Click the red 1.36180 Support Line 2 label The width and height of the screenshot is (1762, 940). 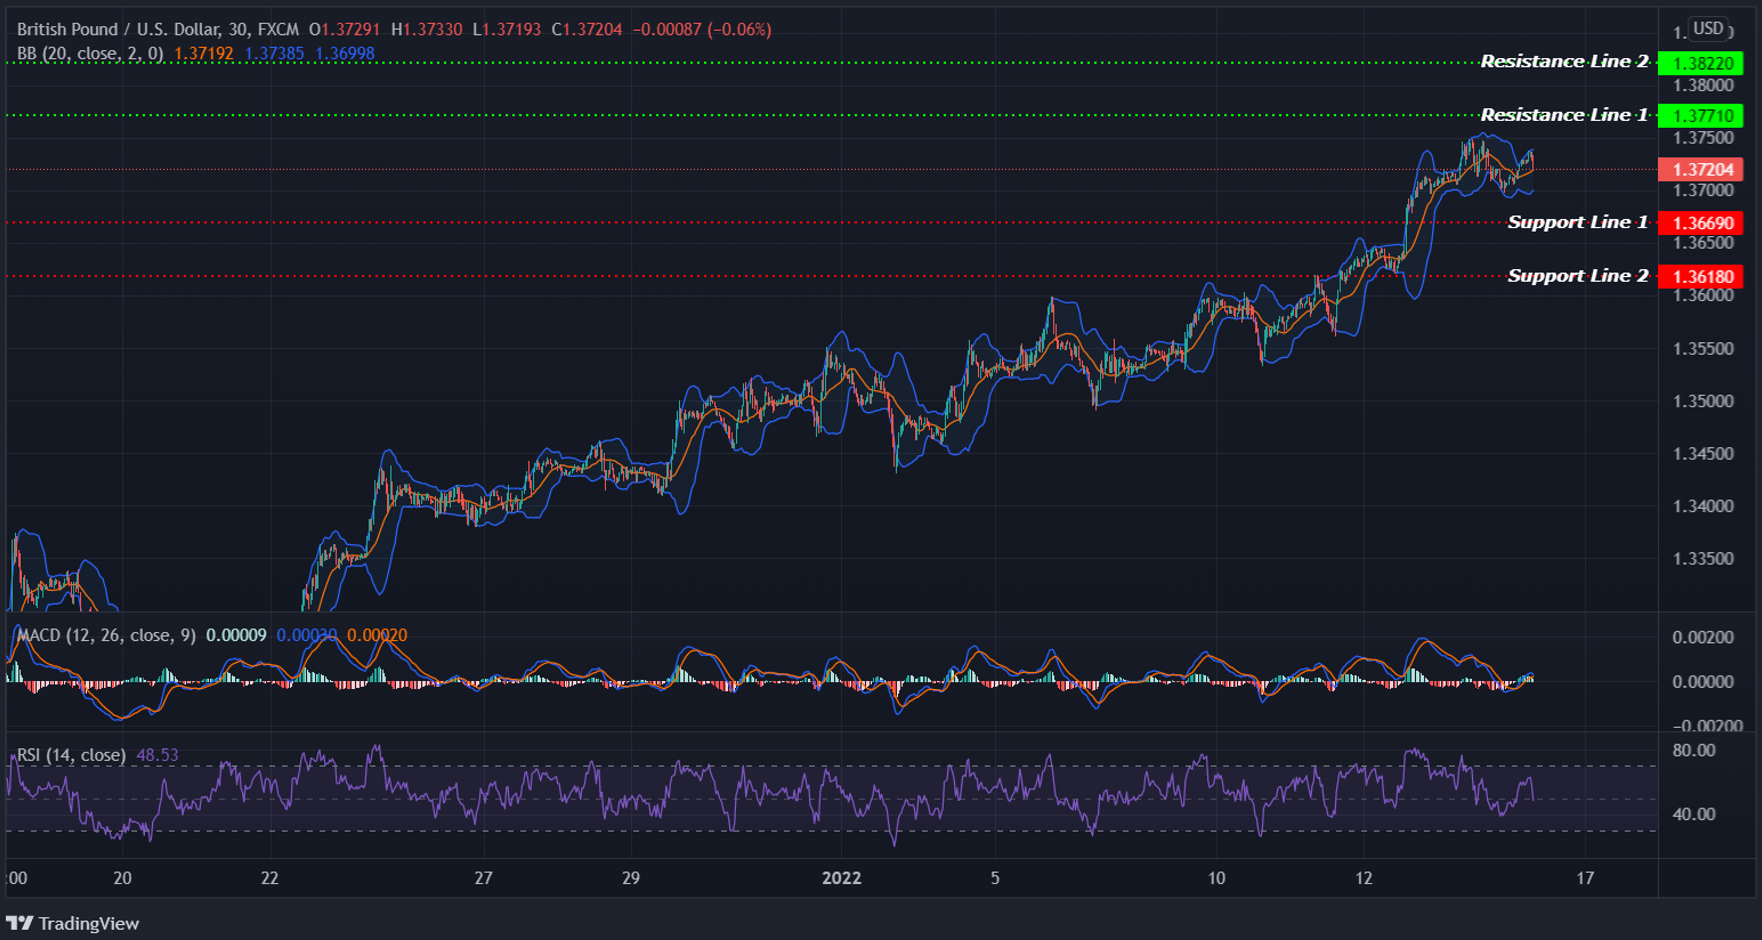pos(1702,276)
